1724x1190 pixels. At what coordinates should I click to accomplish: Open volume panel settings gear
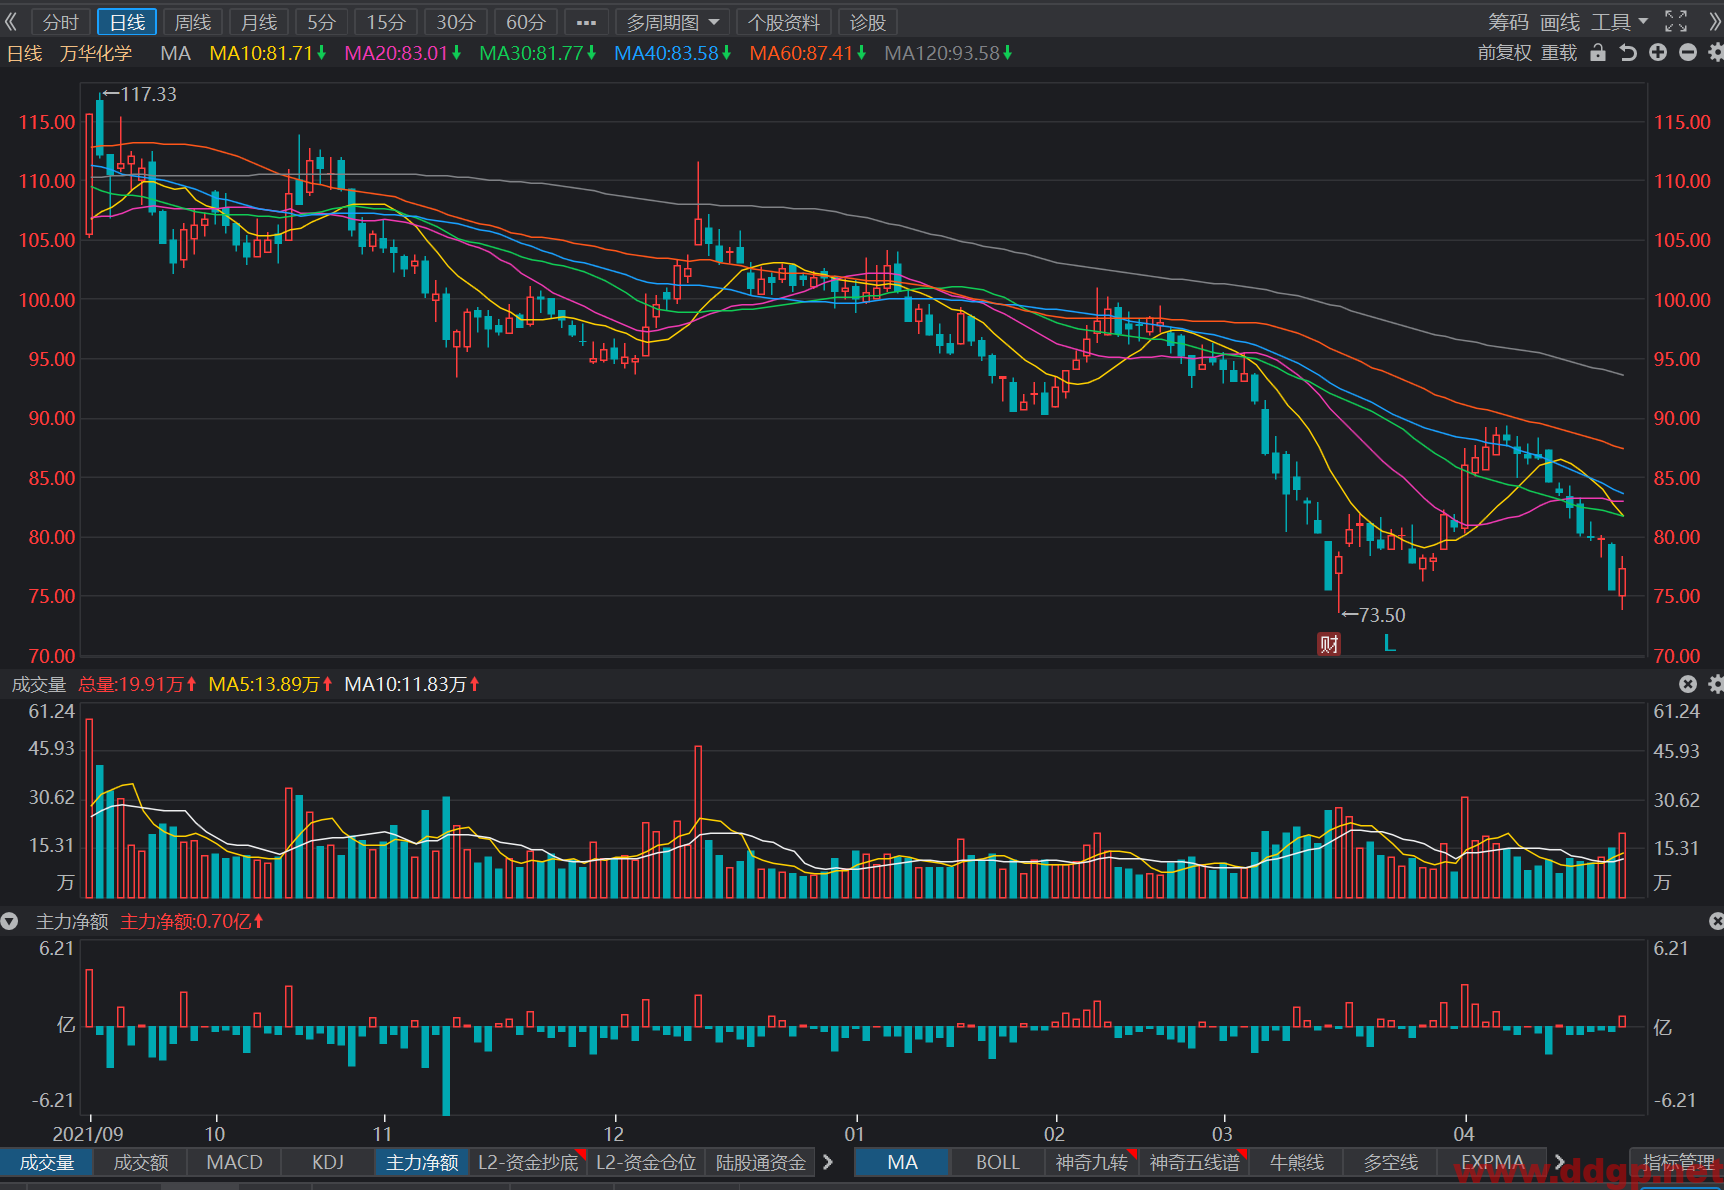click(1715, 684)
